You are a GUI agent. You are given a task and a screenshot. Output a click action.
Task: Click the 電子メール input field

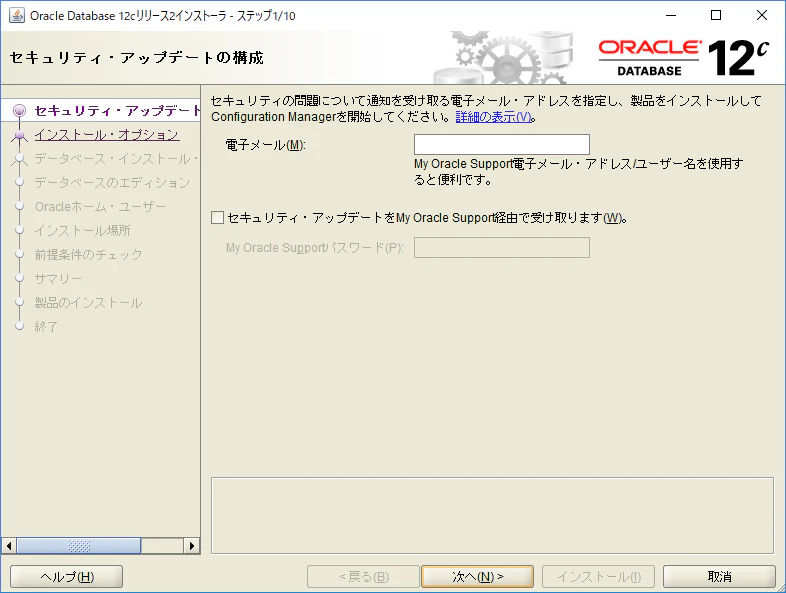click(501, 144)
